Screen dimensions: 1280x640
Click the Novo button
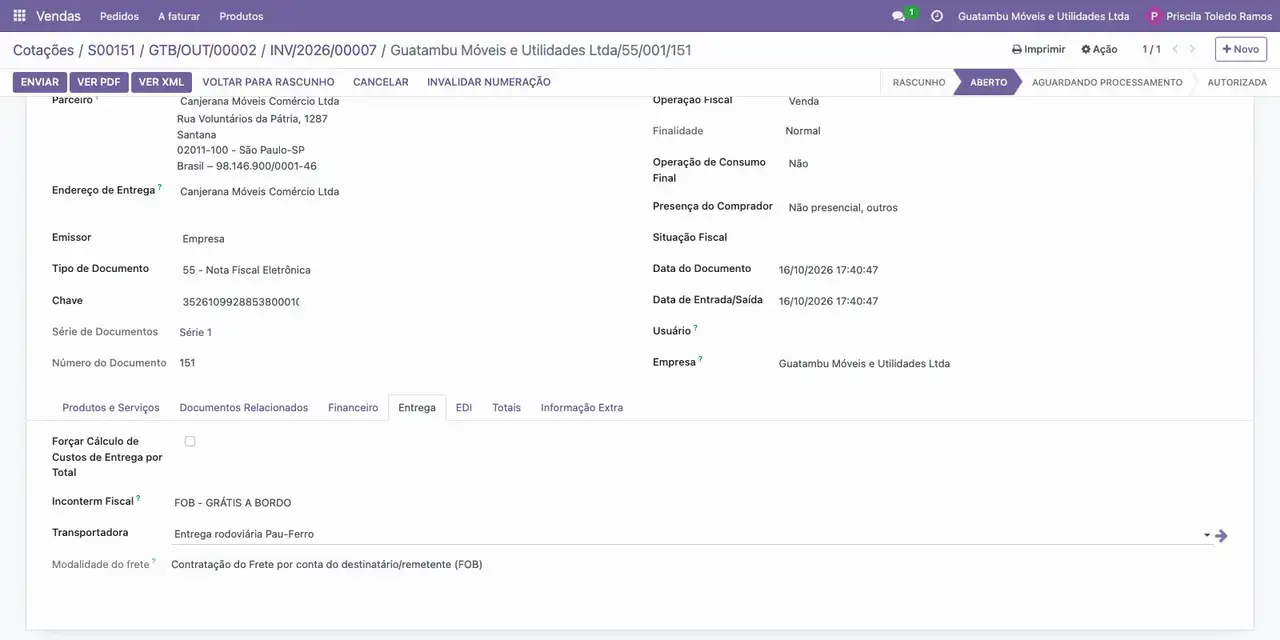(1241, 49)
